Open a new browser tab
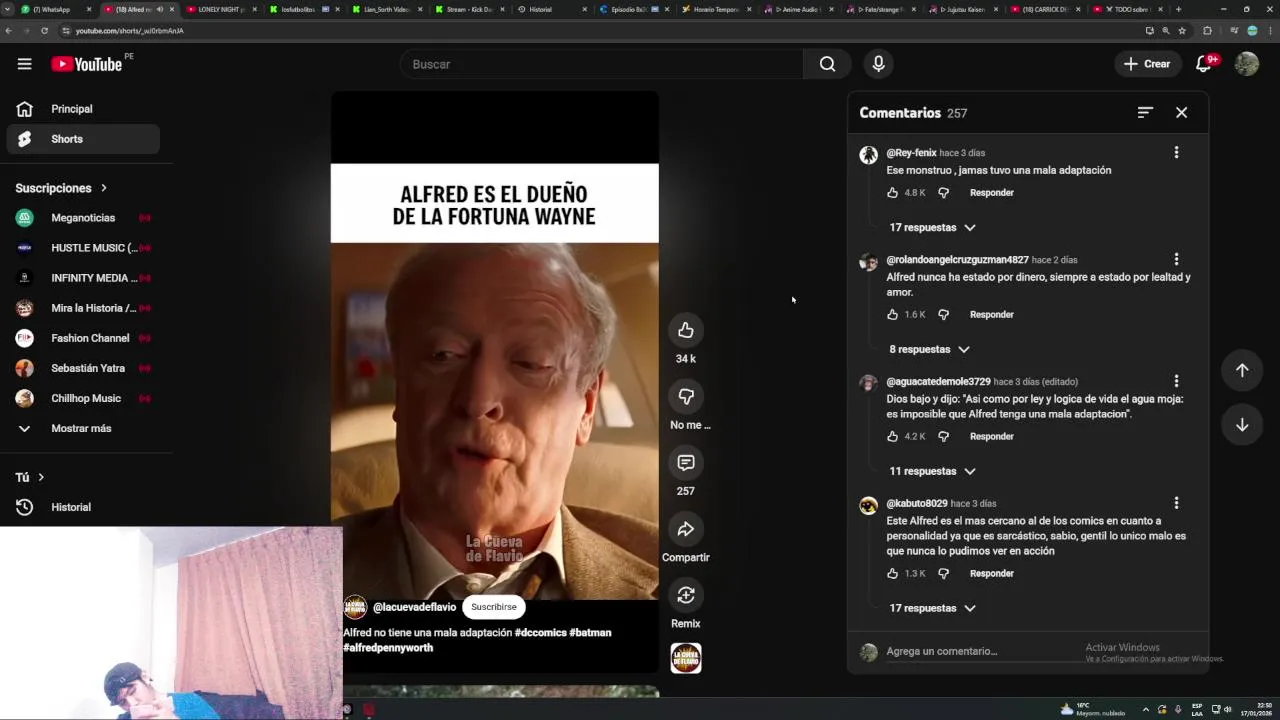Screen dimensions: 1280x720 [1178, 9]
